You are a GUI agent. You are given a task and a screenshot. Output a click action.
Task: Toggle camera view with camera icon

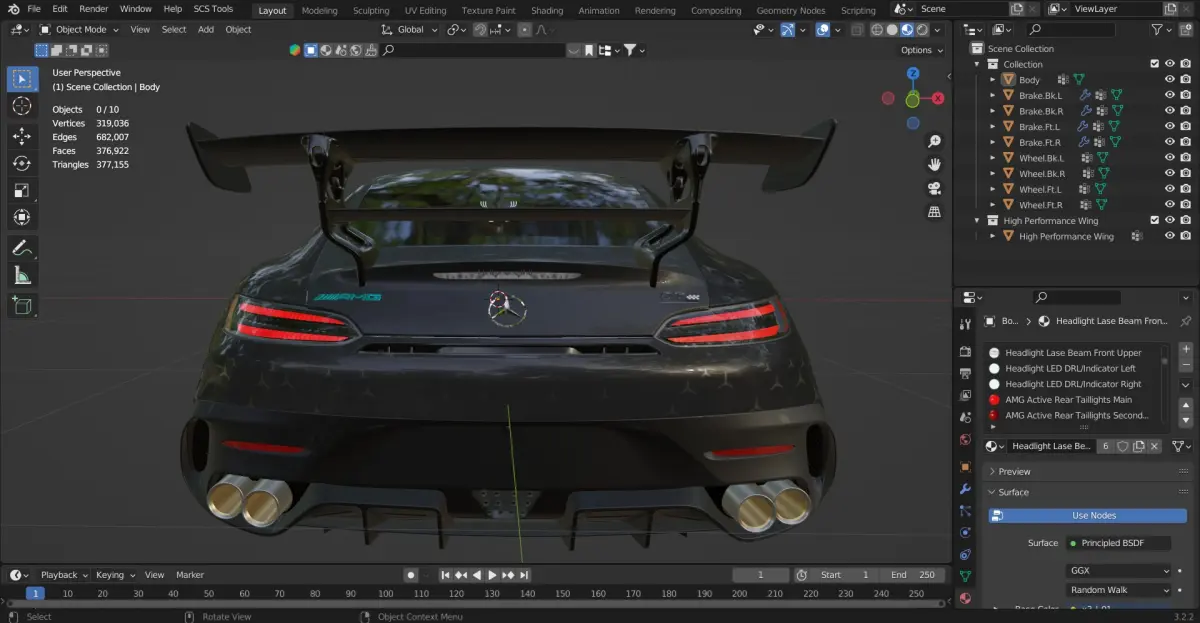934,188
